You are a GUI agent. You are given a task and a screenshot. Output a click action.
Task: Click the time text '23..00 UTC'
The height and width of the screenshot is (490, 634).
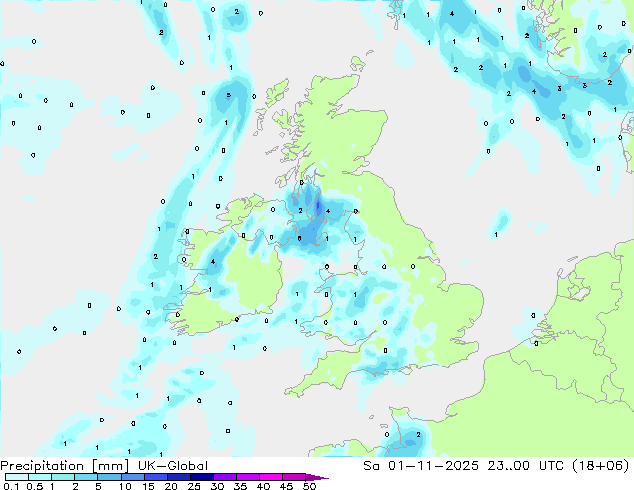[526, 466]
